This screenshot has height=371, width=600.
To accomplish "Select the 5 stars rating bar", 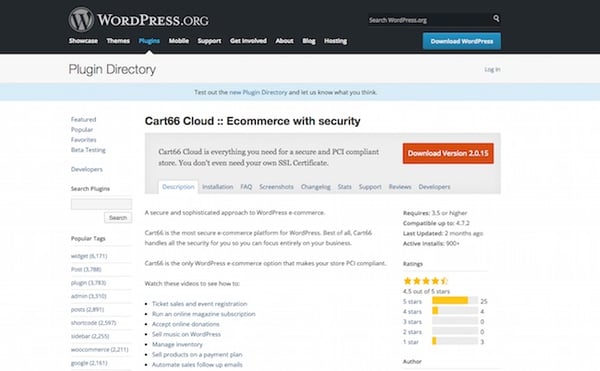I will [455, 301].
